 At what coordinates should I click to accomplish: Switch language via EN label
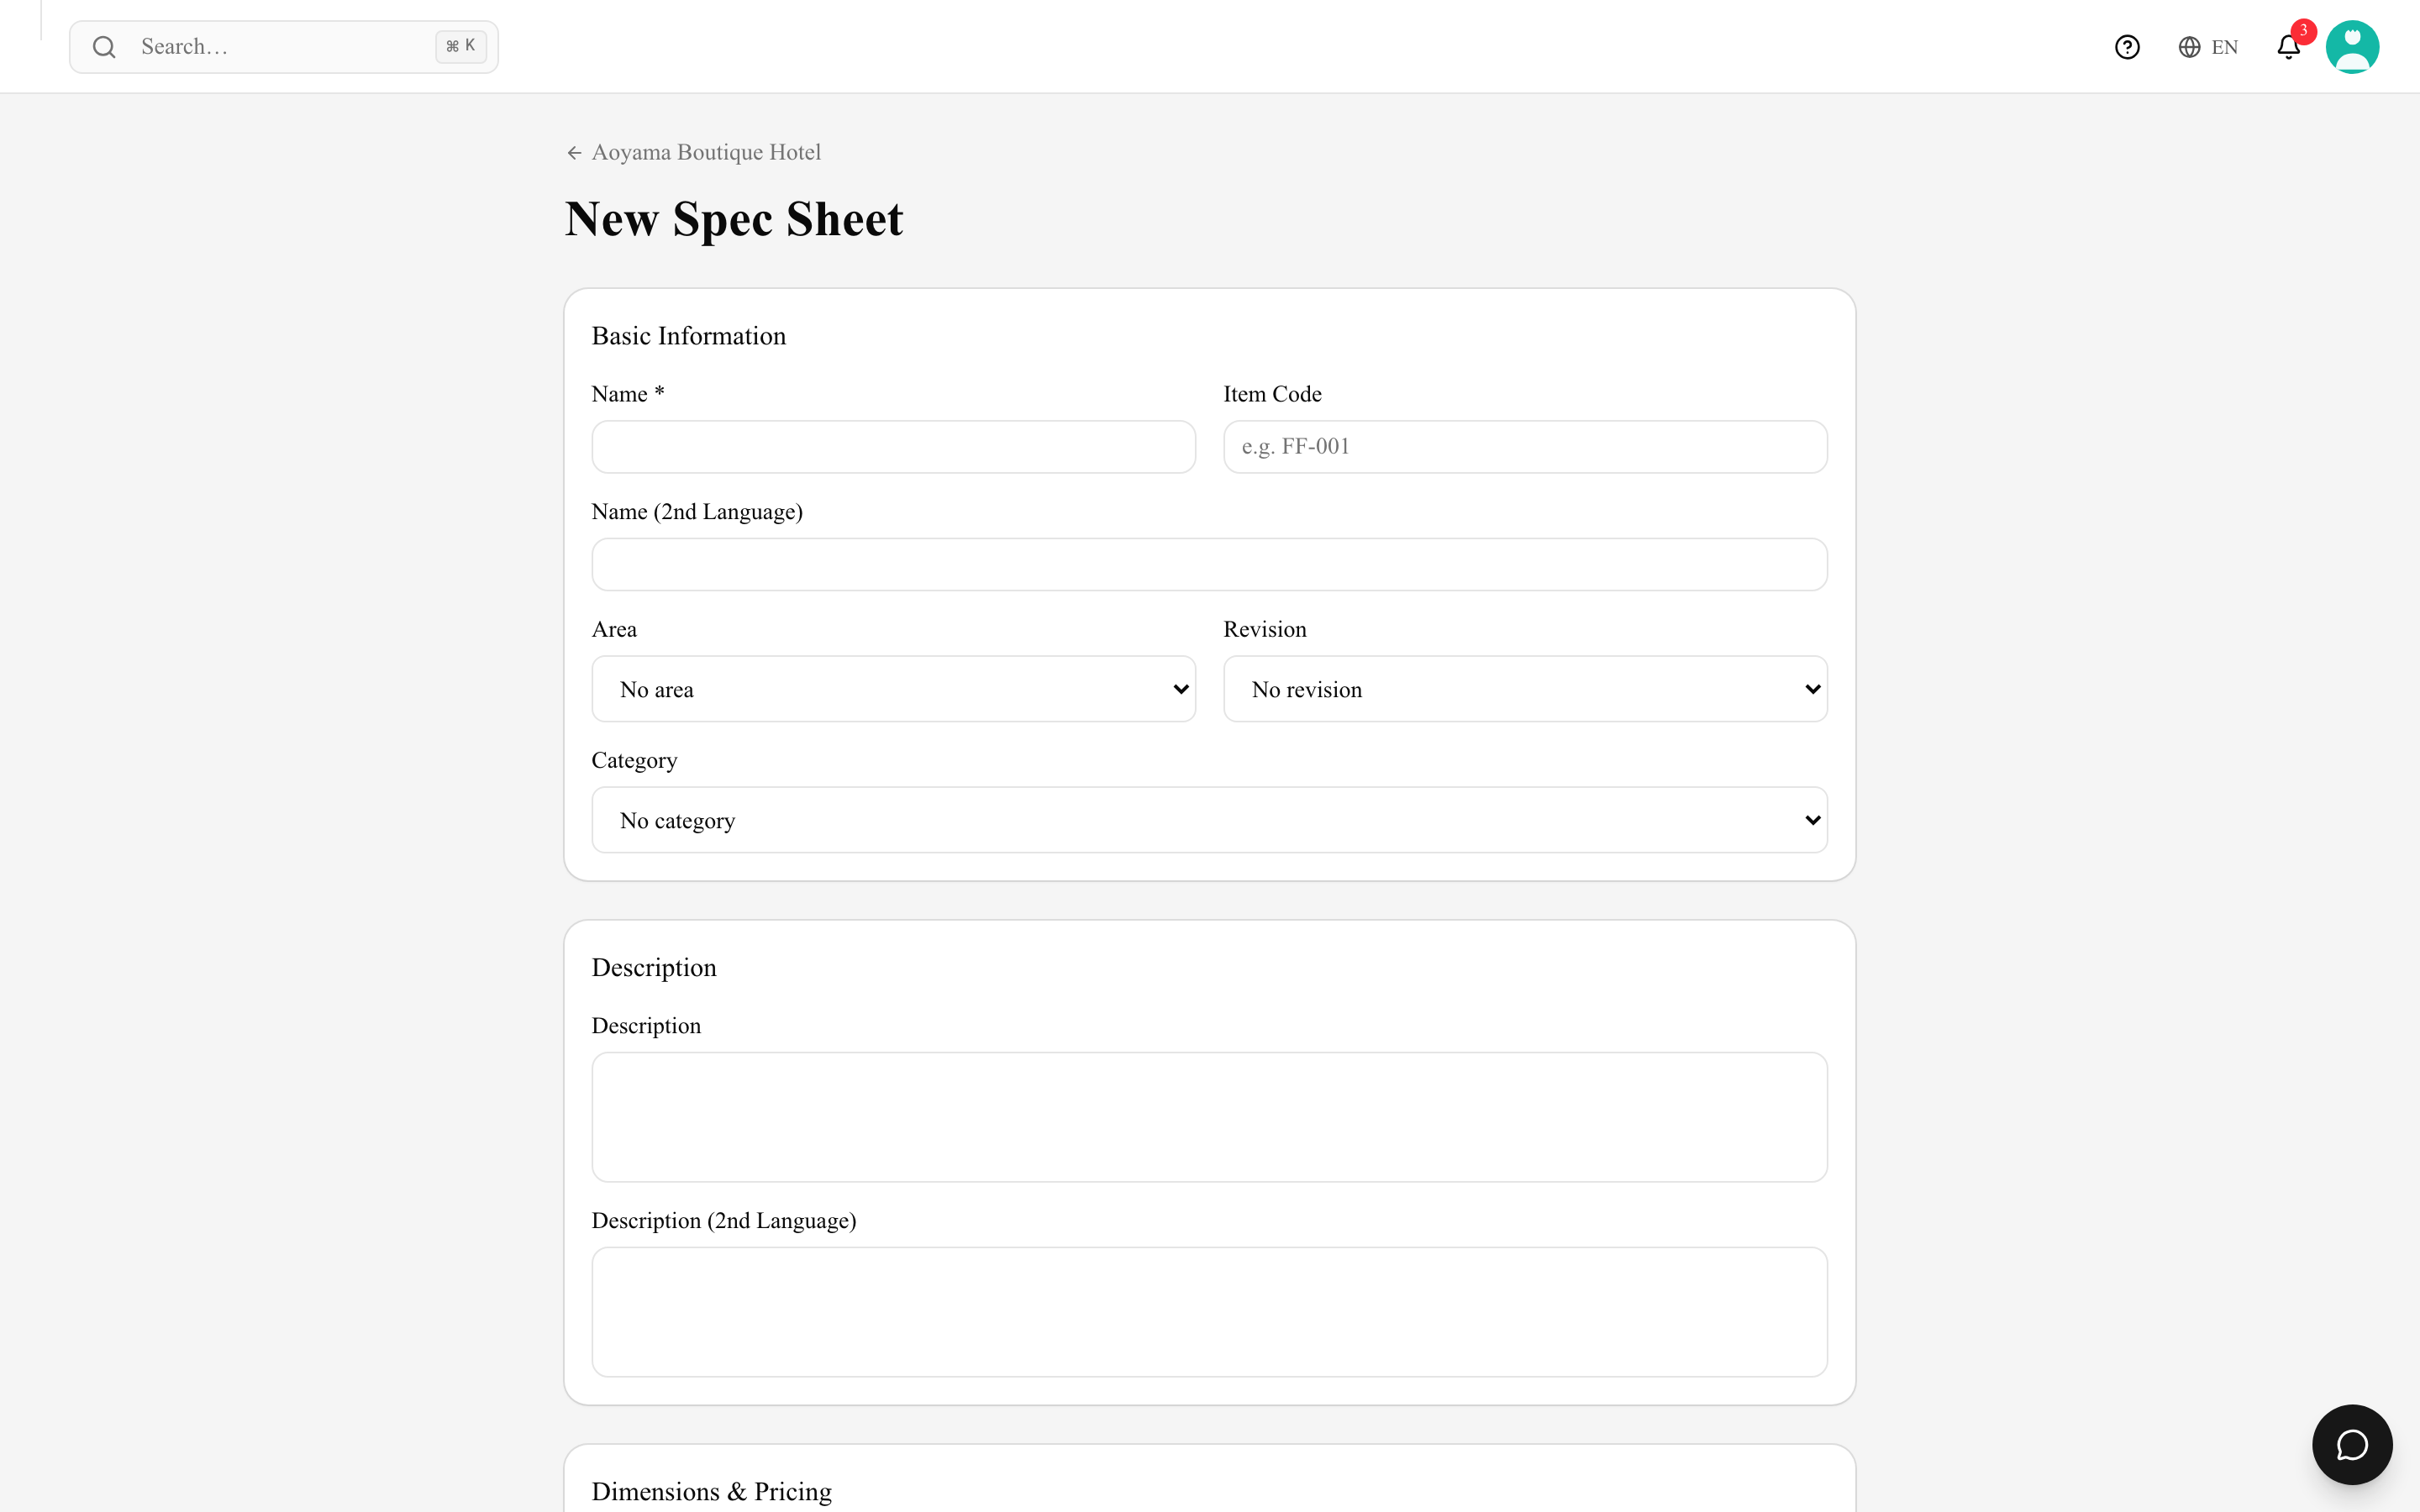pos(2225,47)
